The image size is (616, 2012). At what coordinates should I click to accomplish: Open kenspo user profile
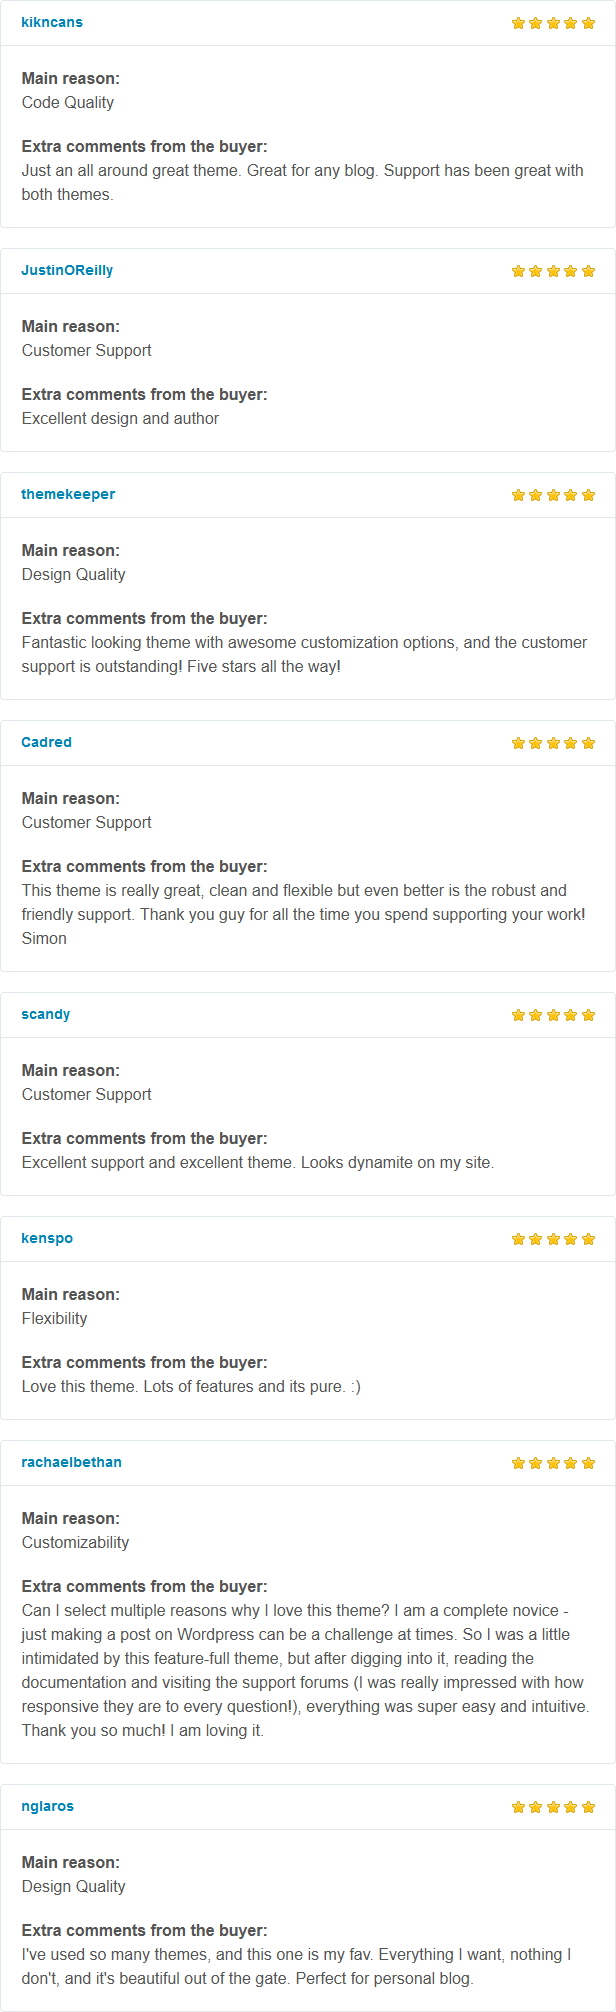tap(47, 1238)
